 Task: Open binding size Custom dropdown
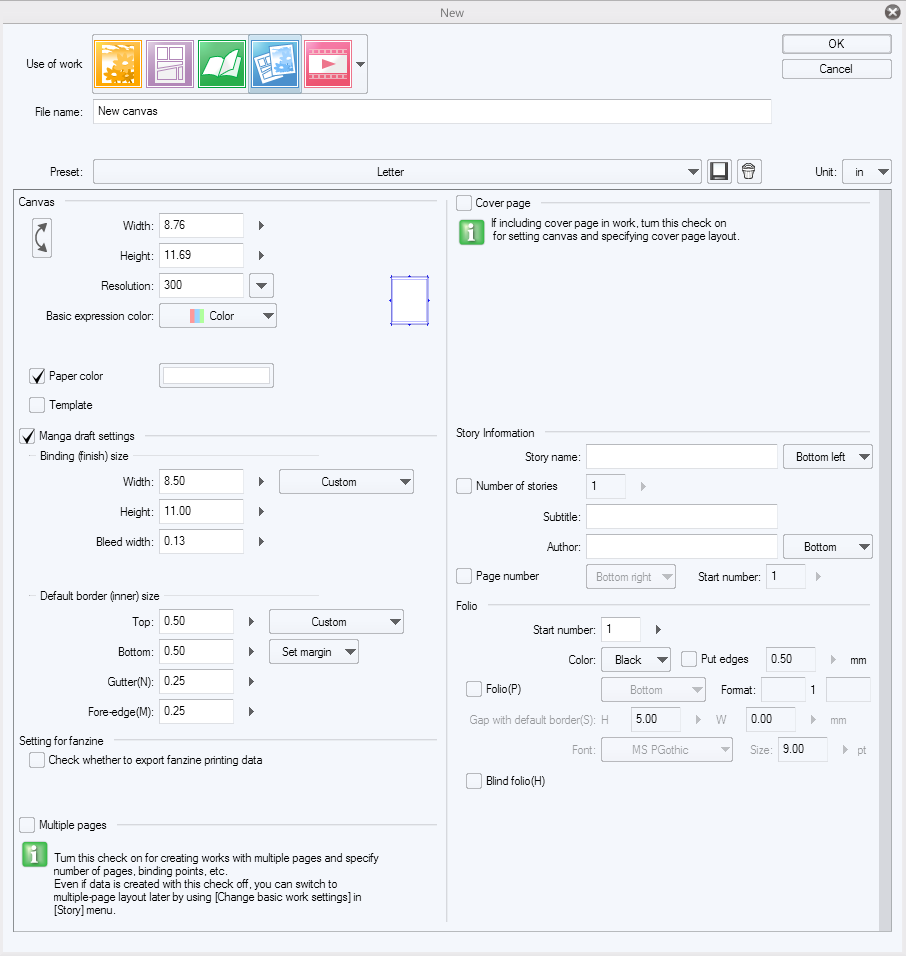click(346, 482)
